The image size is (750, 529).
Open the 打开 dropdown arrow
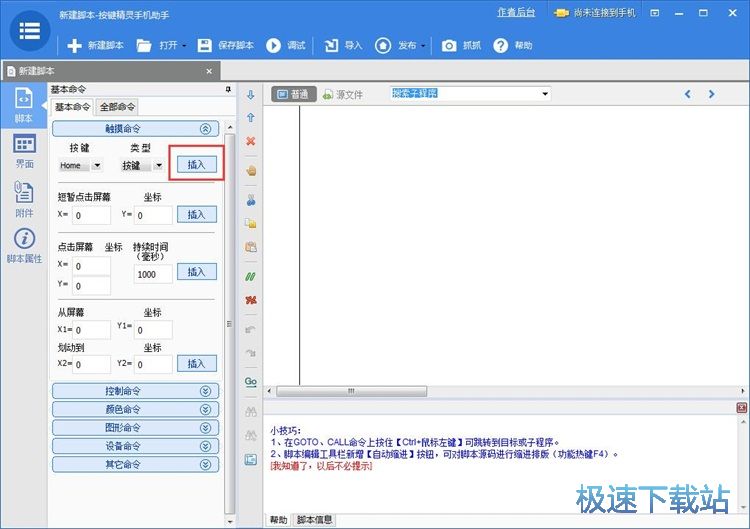[184, 46]
